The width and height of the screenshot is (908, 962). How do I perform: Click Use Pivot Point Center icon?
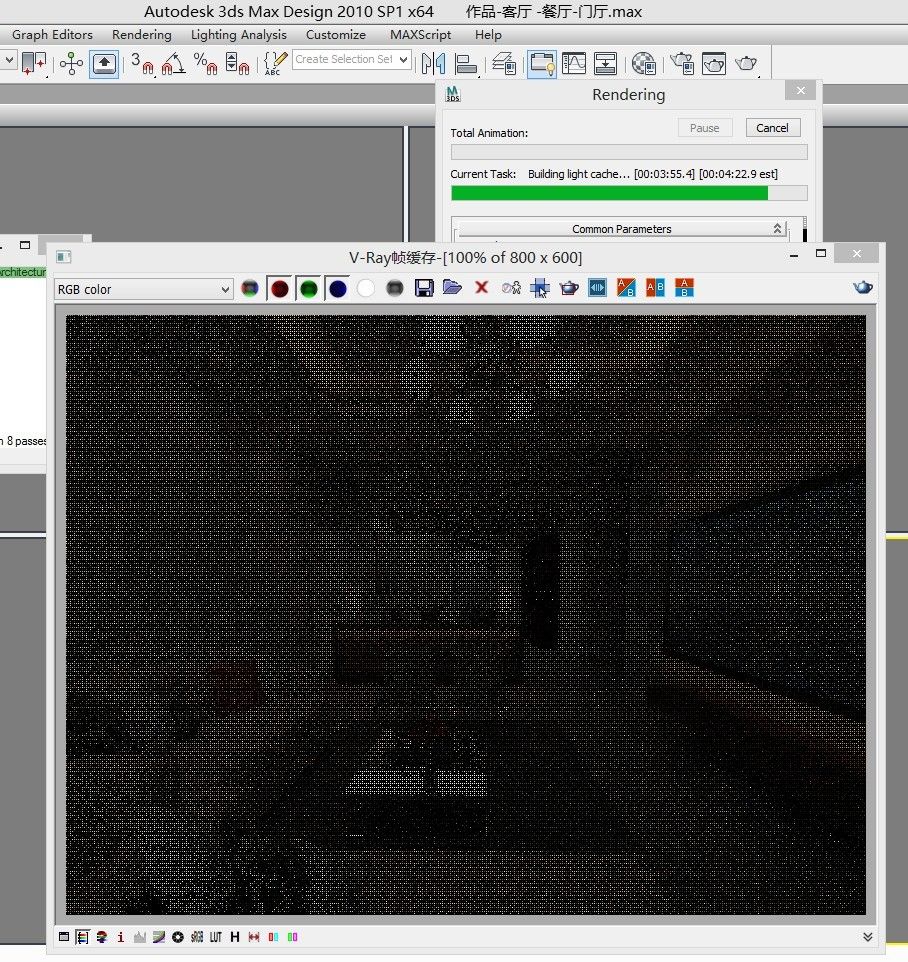pos(71,63)
